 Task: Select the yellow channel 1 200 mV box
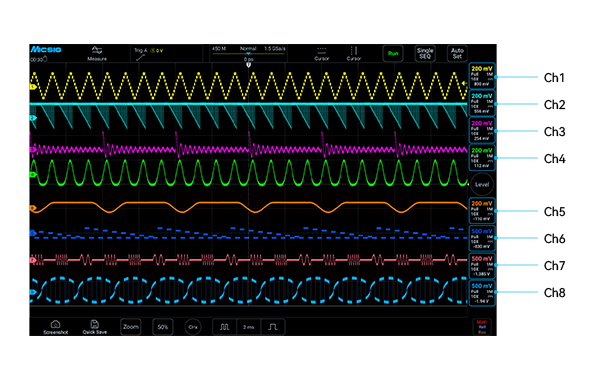[482, 76]
